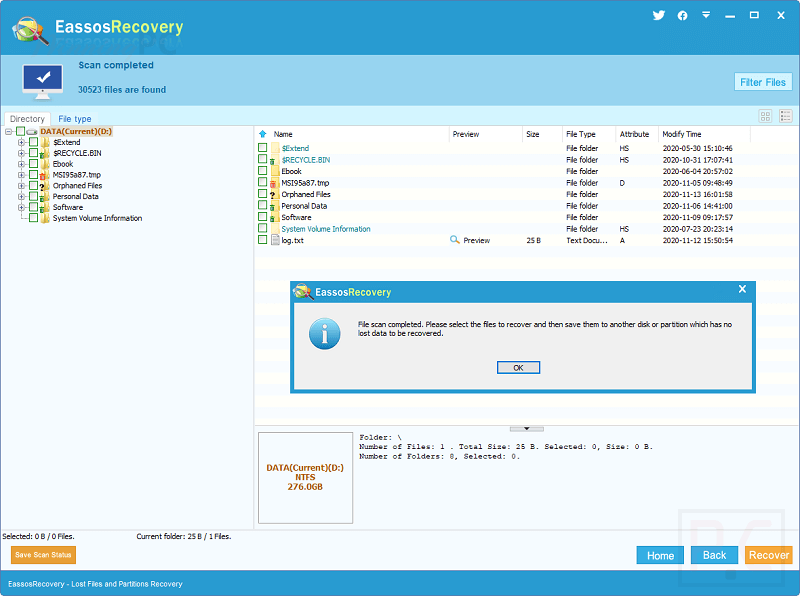The image size is (800, 596).
Task: Select the DATA(Current)(D:) NTFS partition box
Action: click(305, 477)
